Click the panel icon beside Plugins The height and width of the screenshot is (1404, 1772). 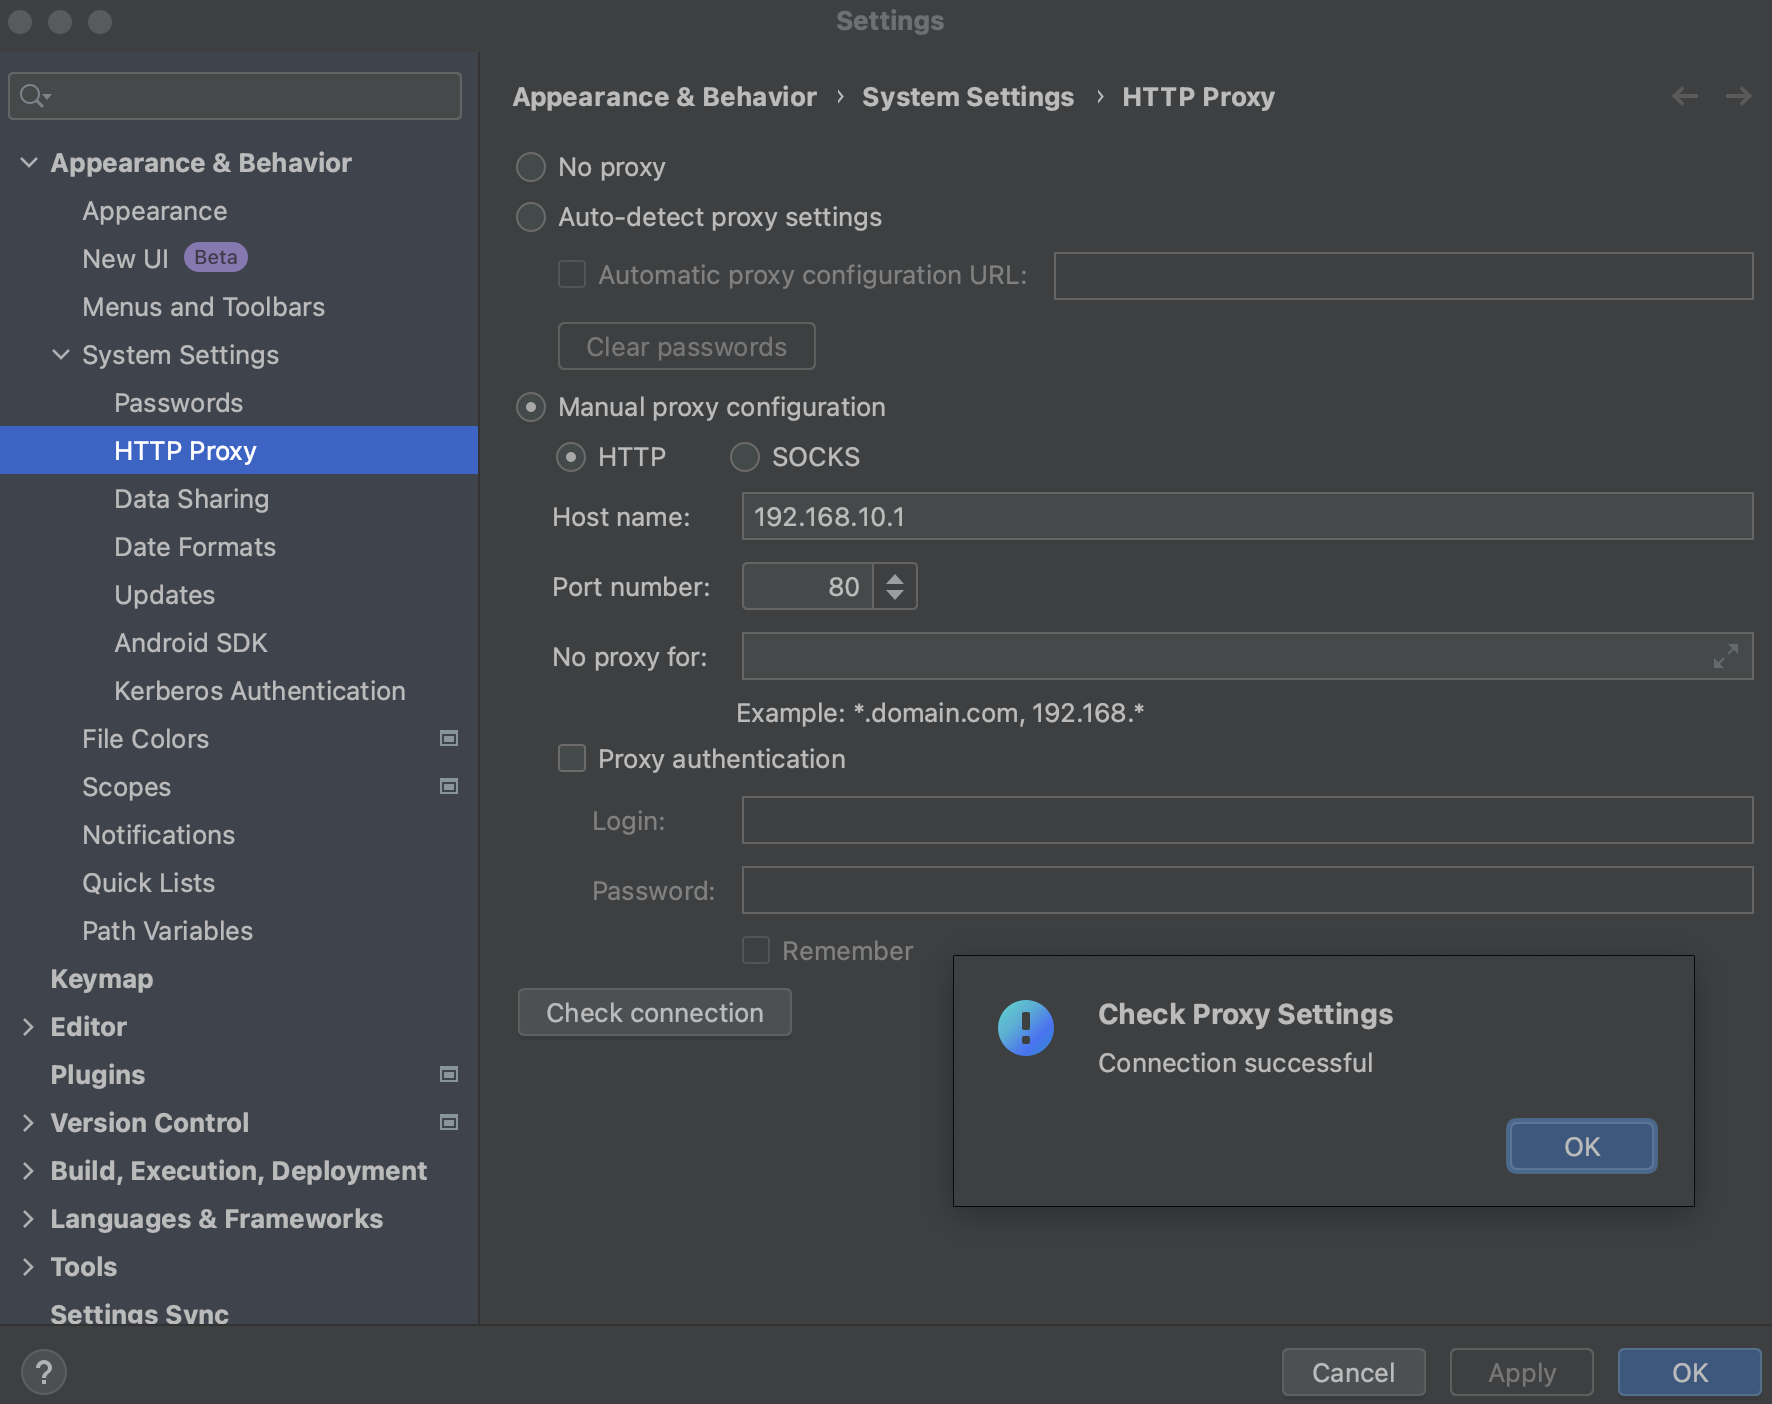[449, 1074]
